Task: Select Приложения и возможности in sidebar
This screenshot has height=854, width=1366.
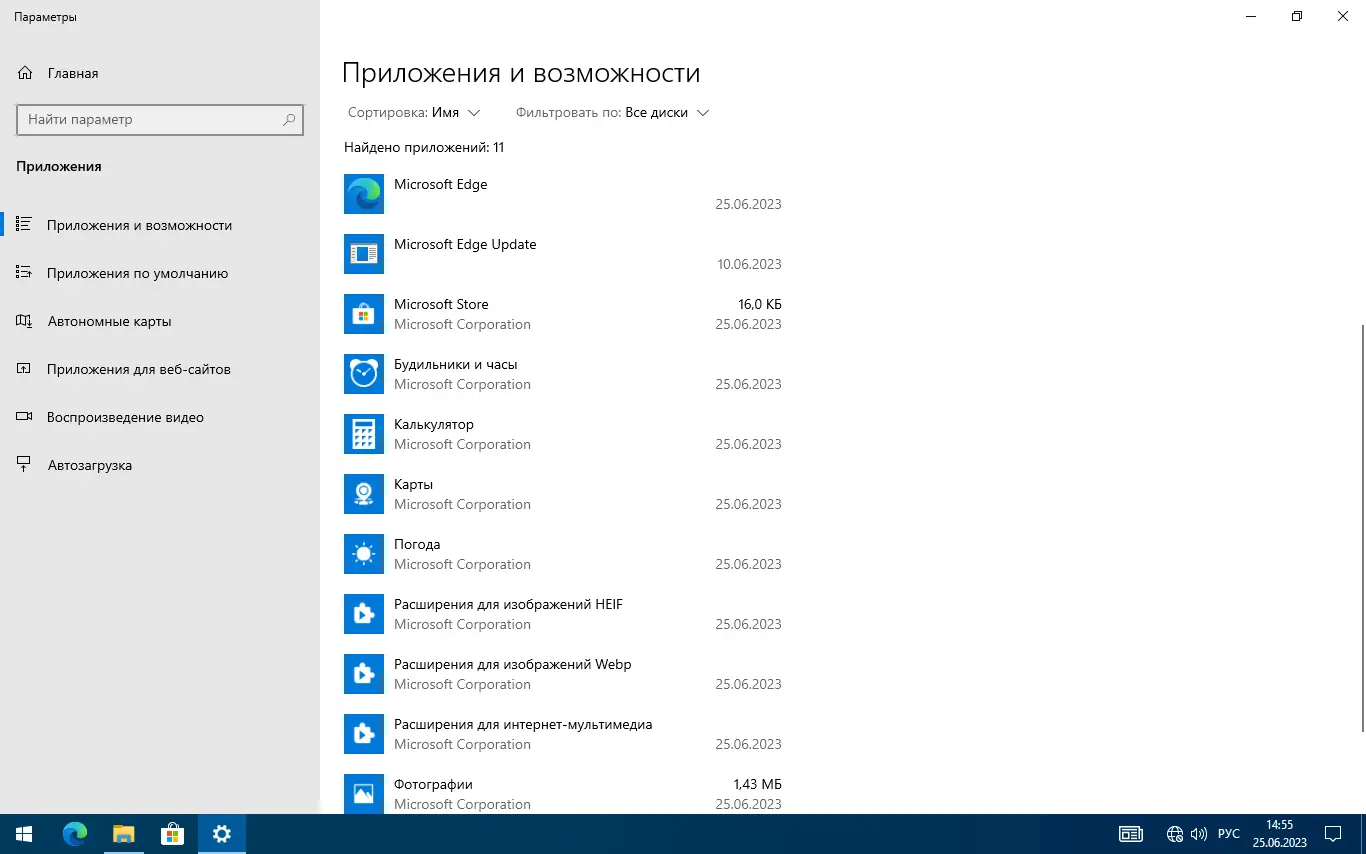Action: coord(160,225)
